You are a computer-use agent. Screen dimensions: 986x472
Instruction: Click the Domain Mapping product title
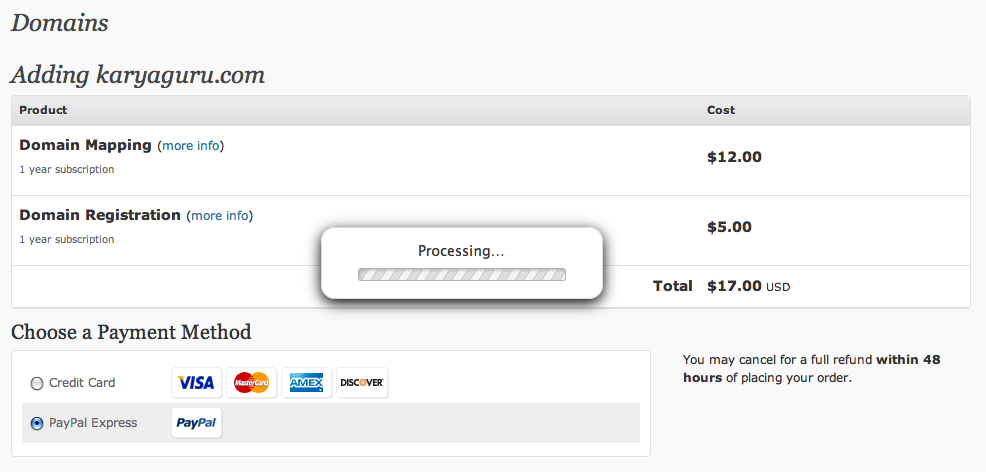coord(85,145)
